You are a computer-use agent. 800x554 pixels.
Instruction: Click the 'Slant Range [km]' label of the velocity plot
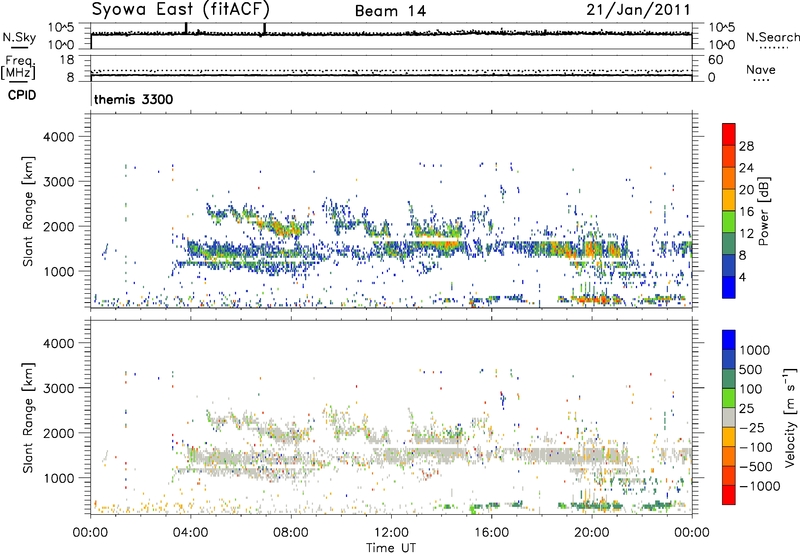28,418
